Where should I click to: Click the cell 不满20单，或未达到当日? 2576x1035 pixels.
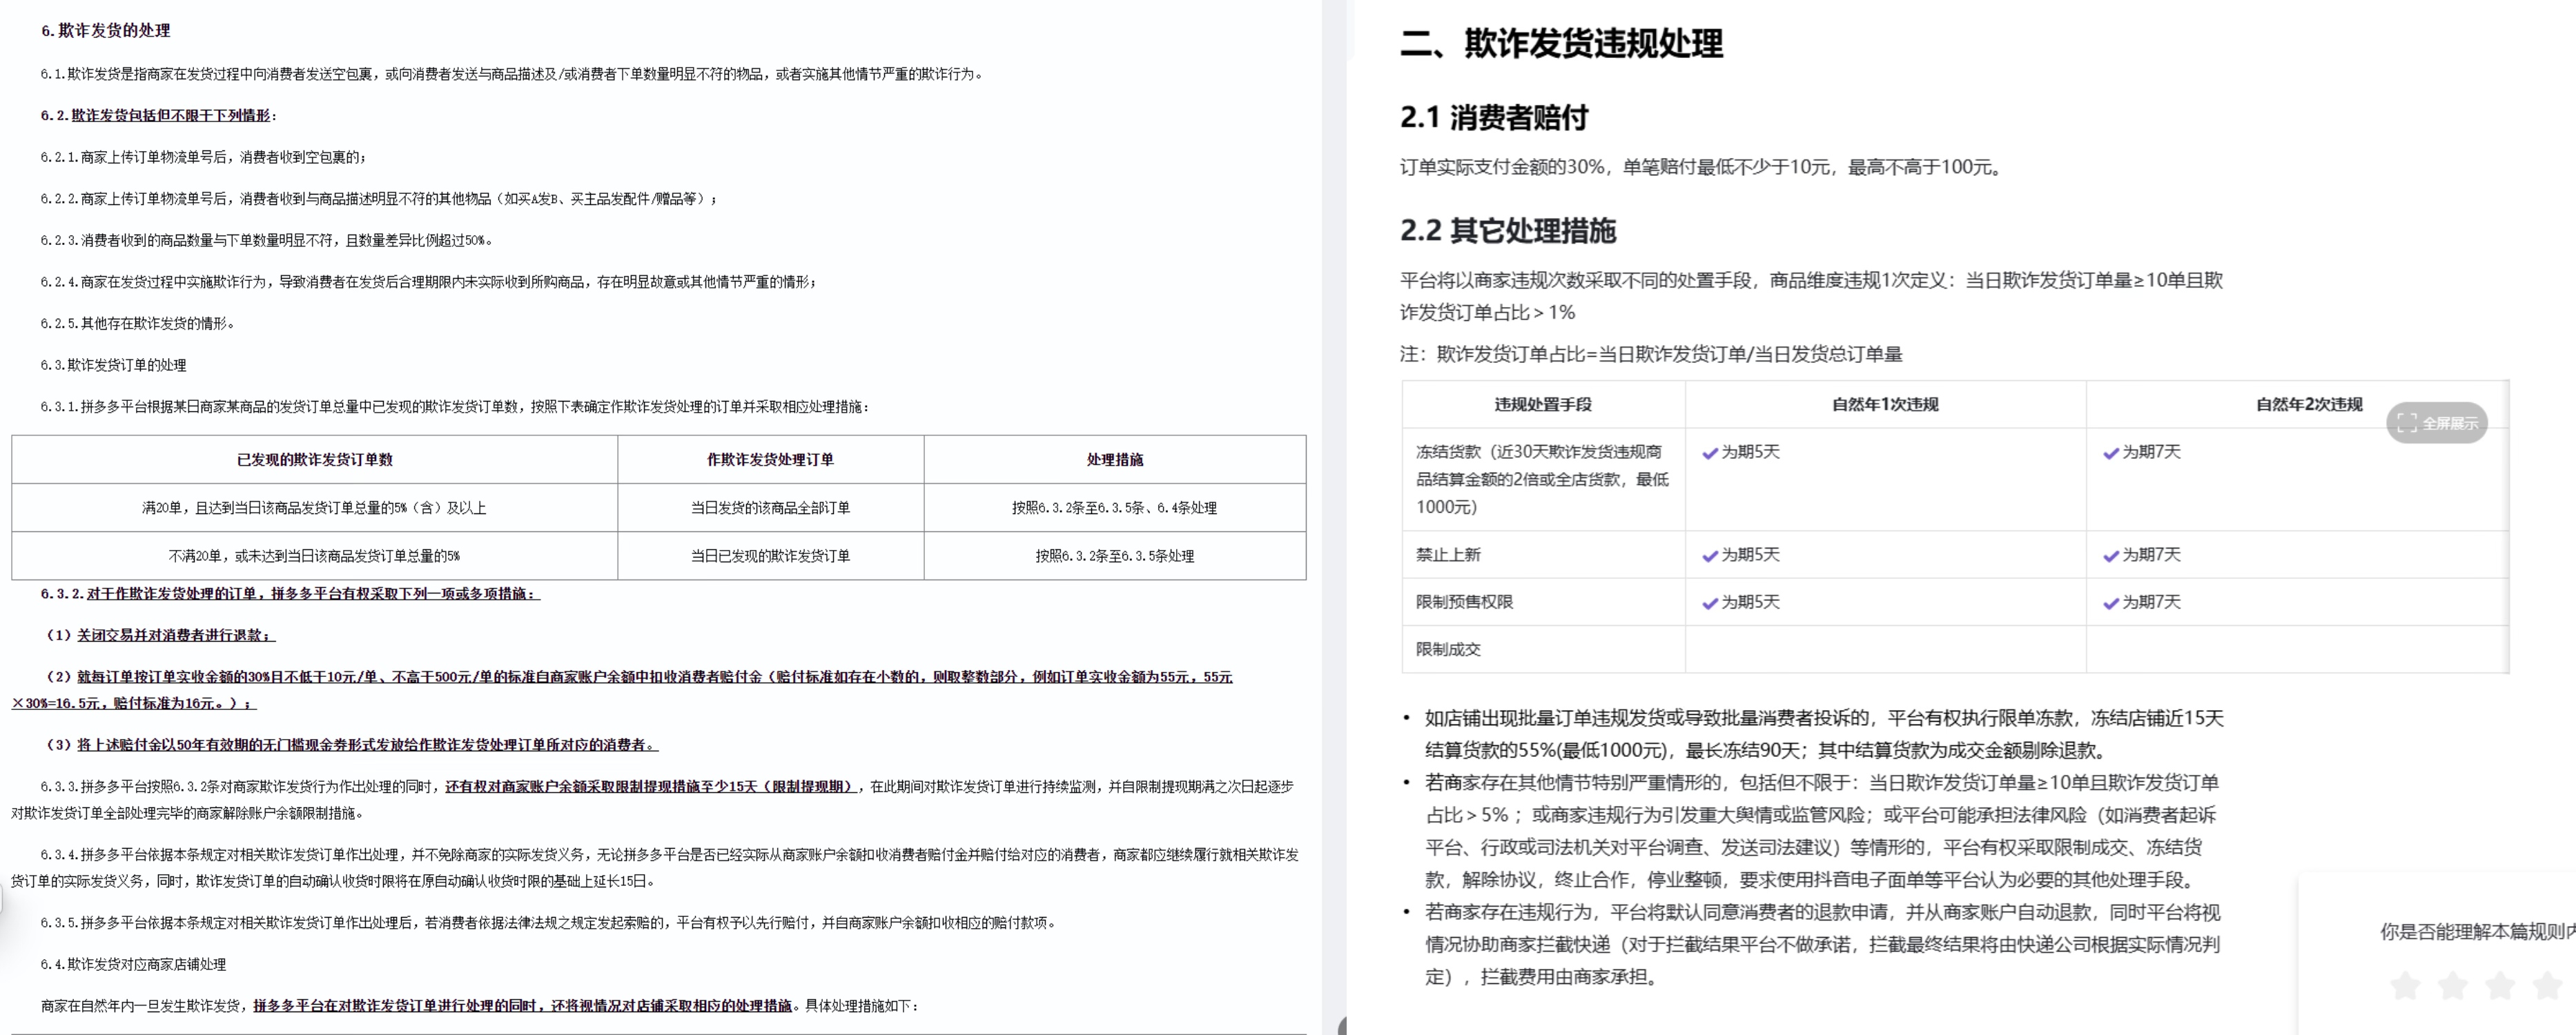coord(314,555)
